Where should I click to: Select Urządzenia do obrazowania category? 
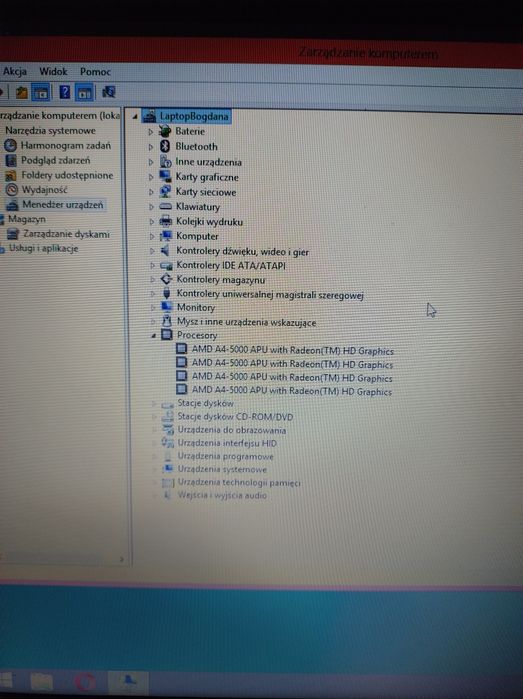click(x=232, y=430)
